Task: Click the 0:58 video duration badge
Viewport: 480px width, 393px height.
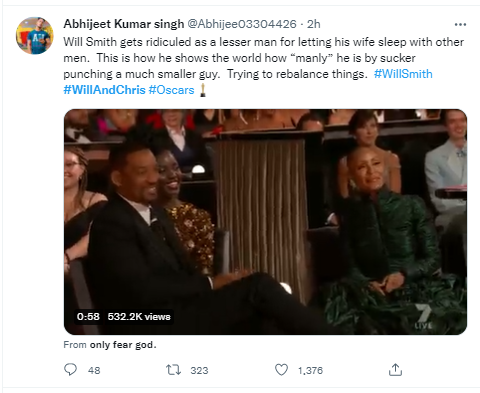Action: point(88,316)
